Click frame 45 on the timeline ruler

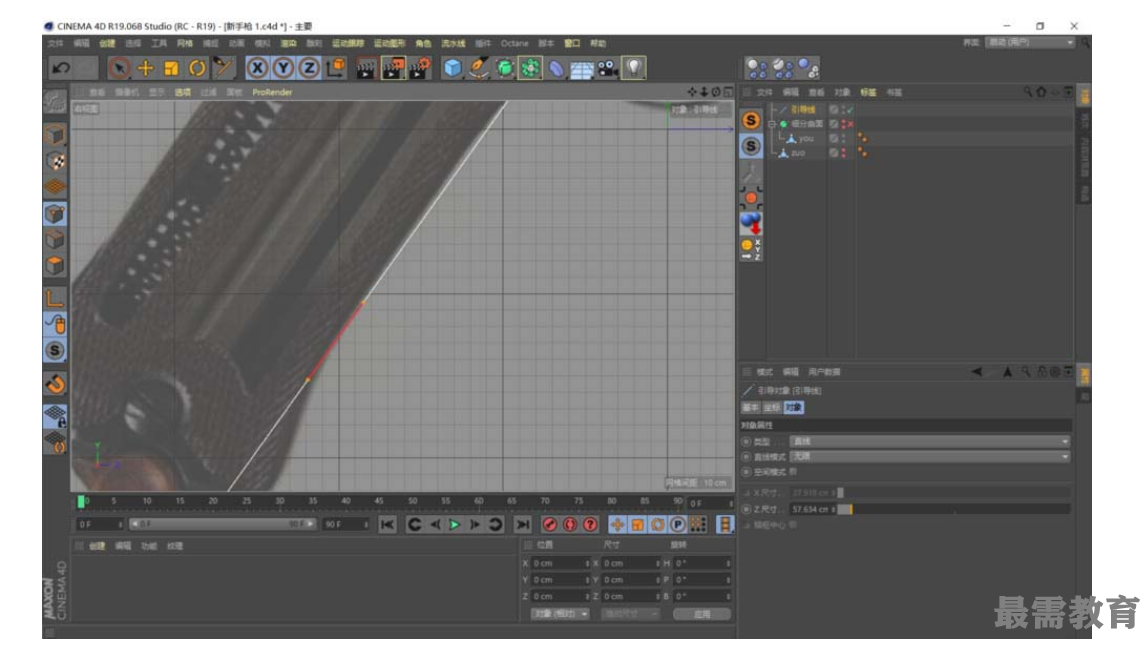point(379,501)
